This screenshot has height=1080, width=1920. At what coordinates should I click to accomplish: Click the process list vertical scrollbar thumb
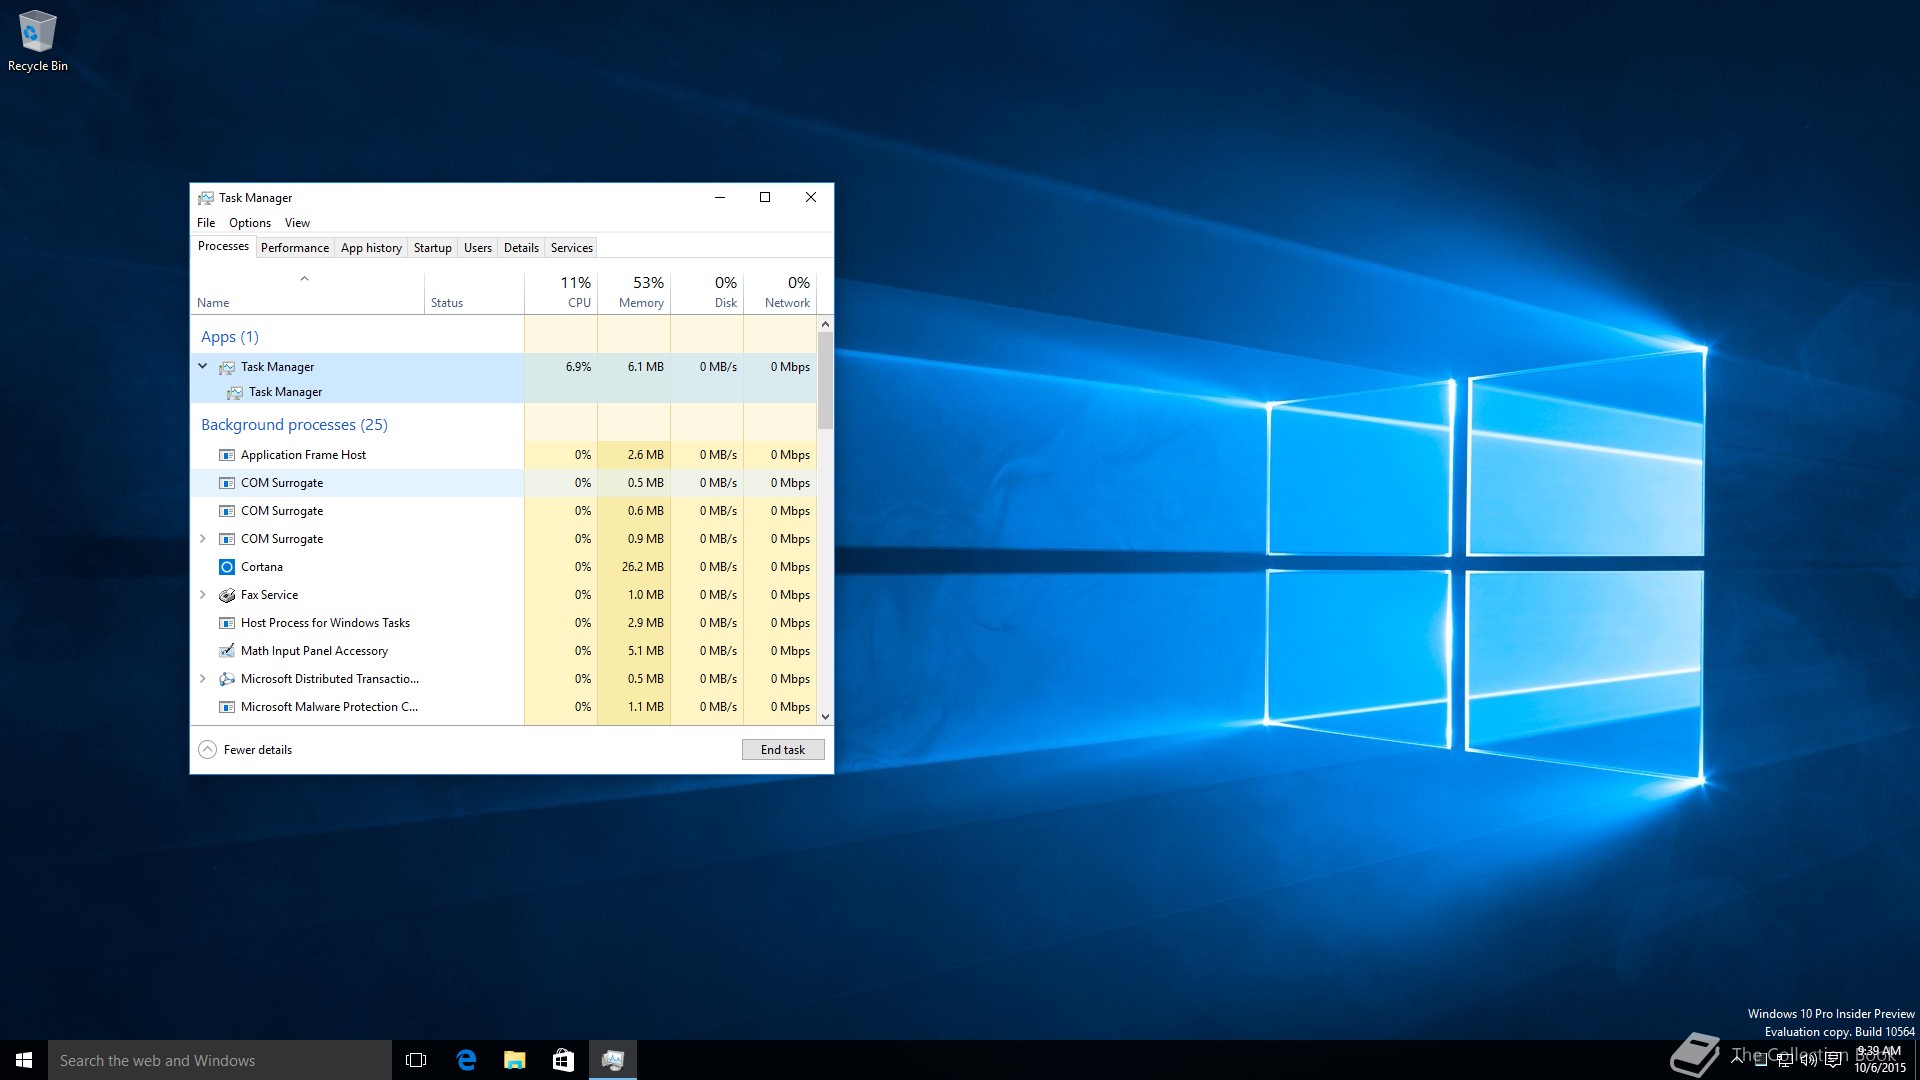click(x=825, y=380)
